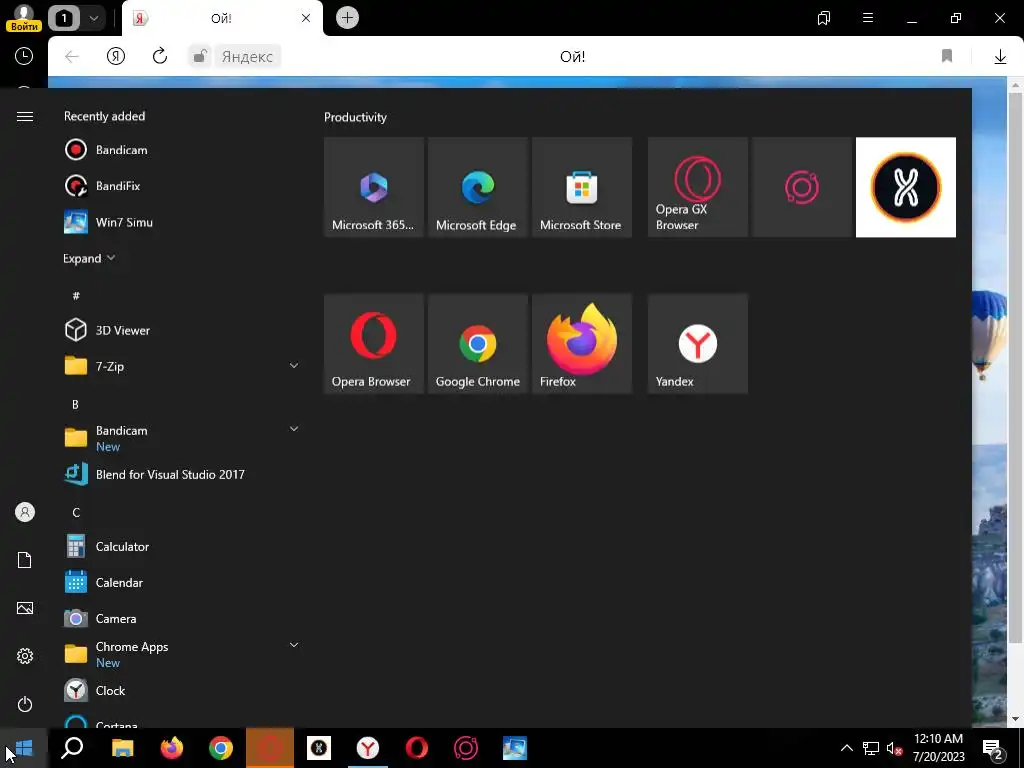Image resolution: width=1024 pixels, height=768 pixels.
Task: Rename the Productivity tile group header
Action: (x=355, y=118)
